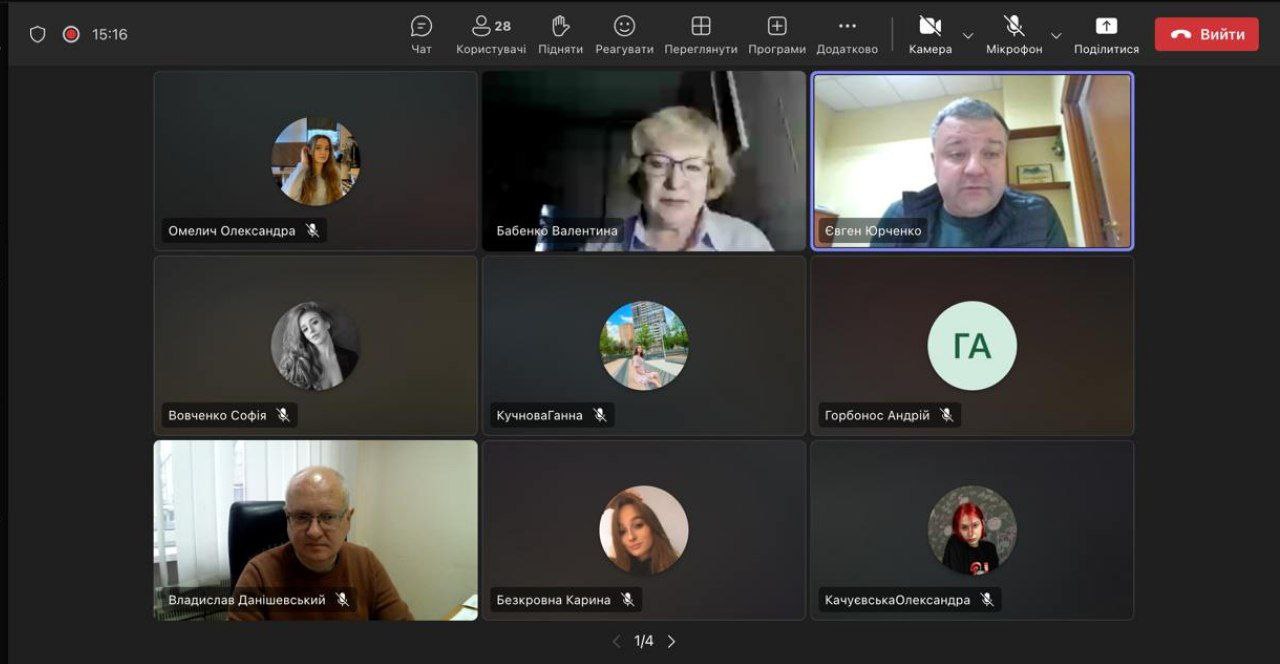Click the red Вийти leave button

1207,34
